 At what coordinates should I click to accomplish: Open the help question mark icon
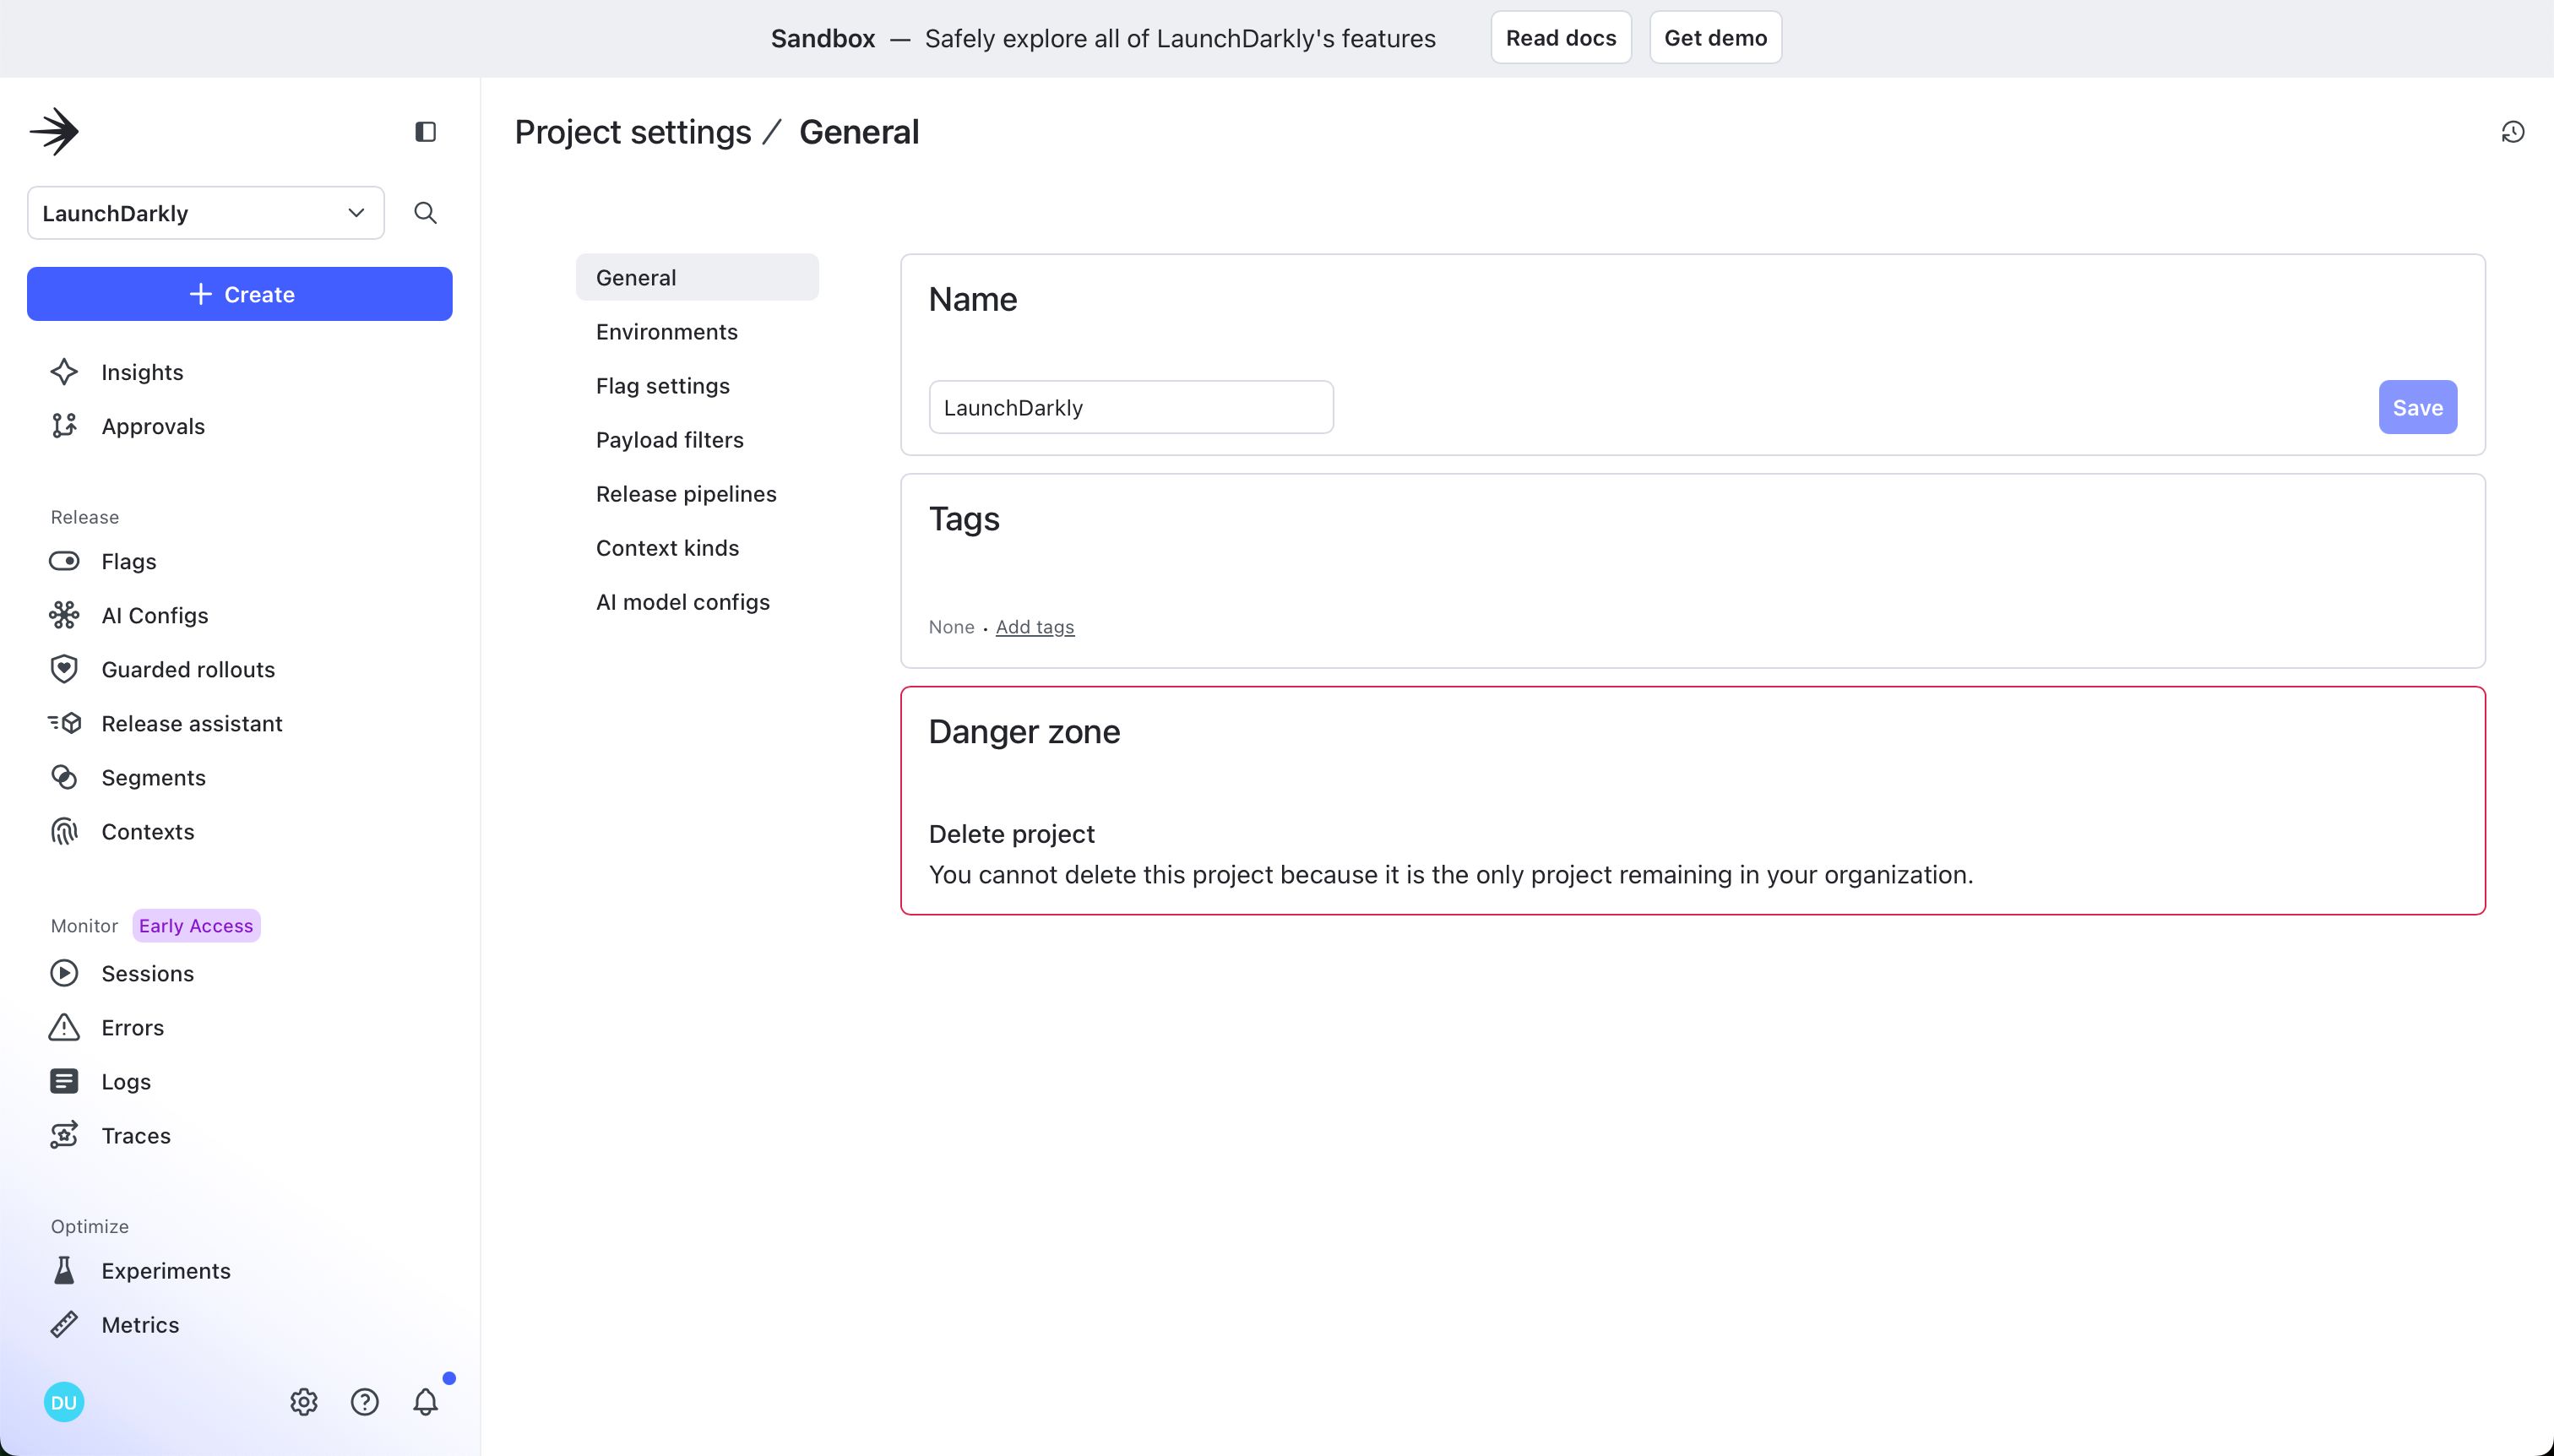point(365,1402)
